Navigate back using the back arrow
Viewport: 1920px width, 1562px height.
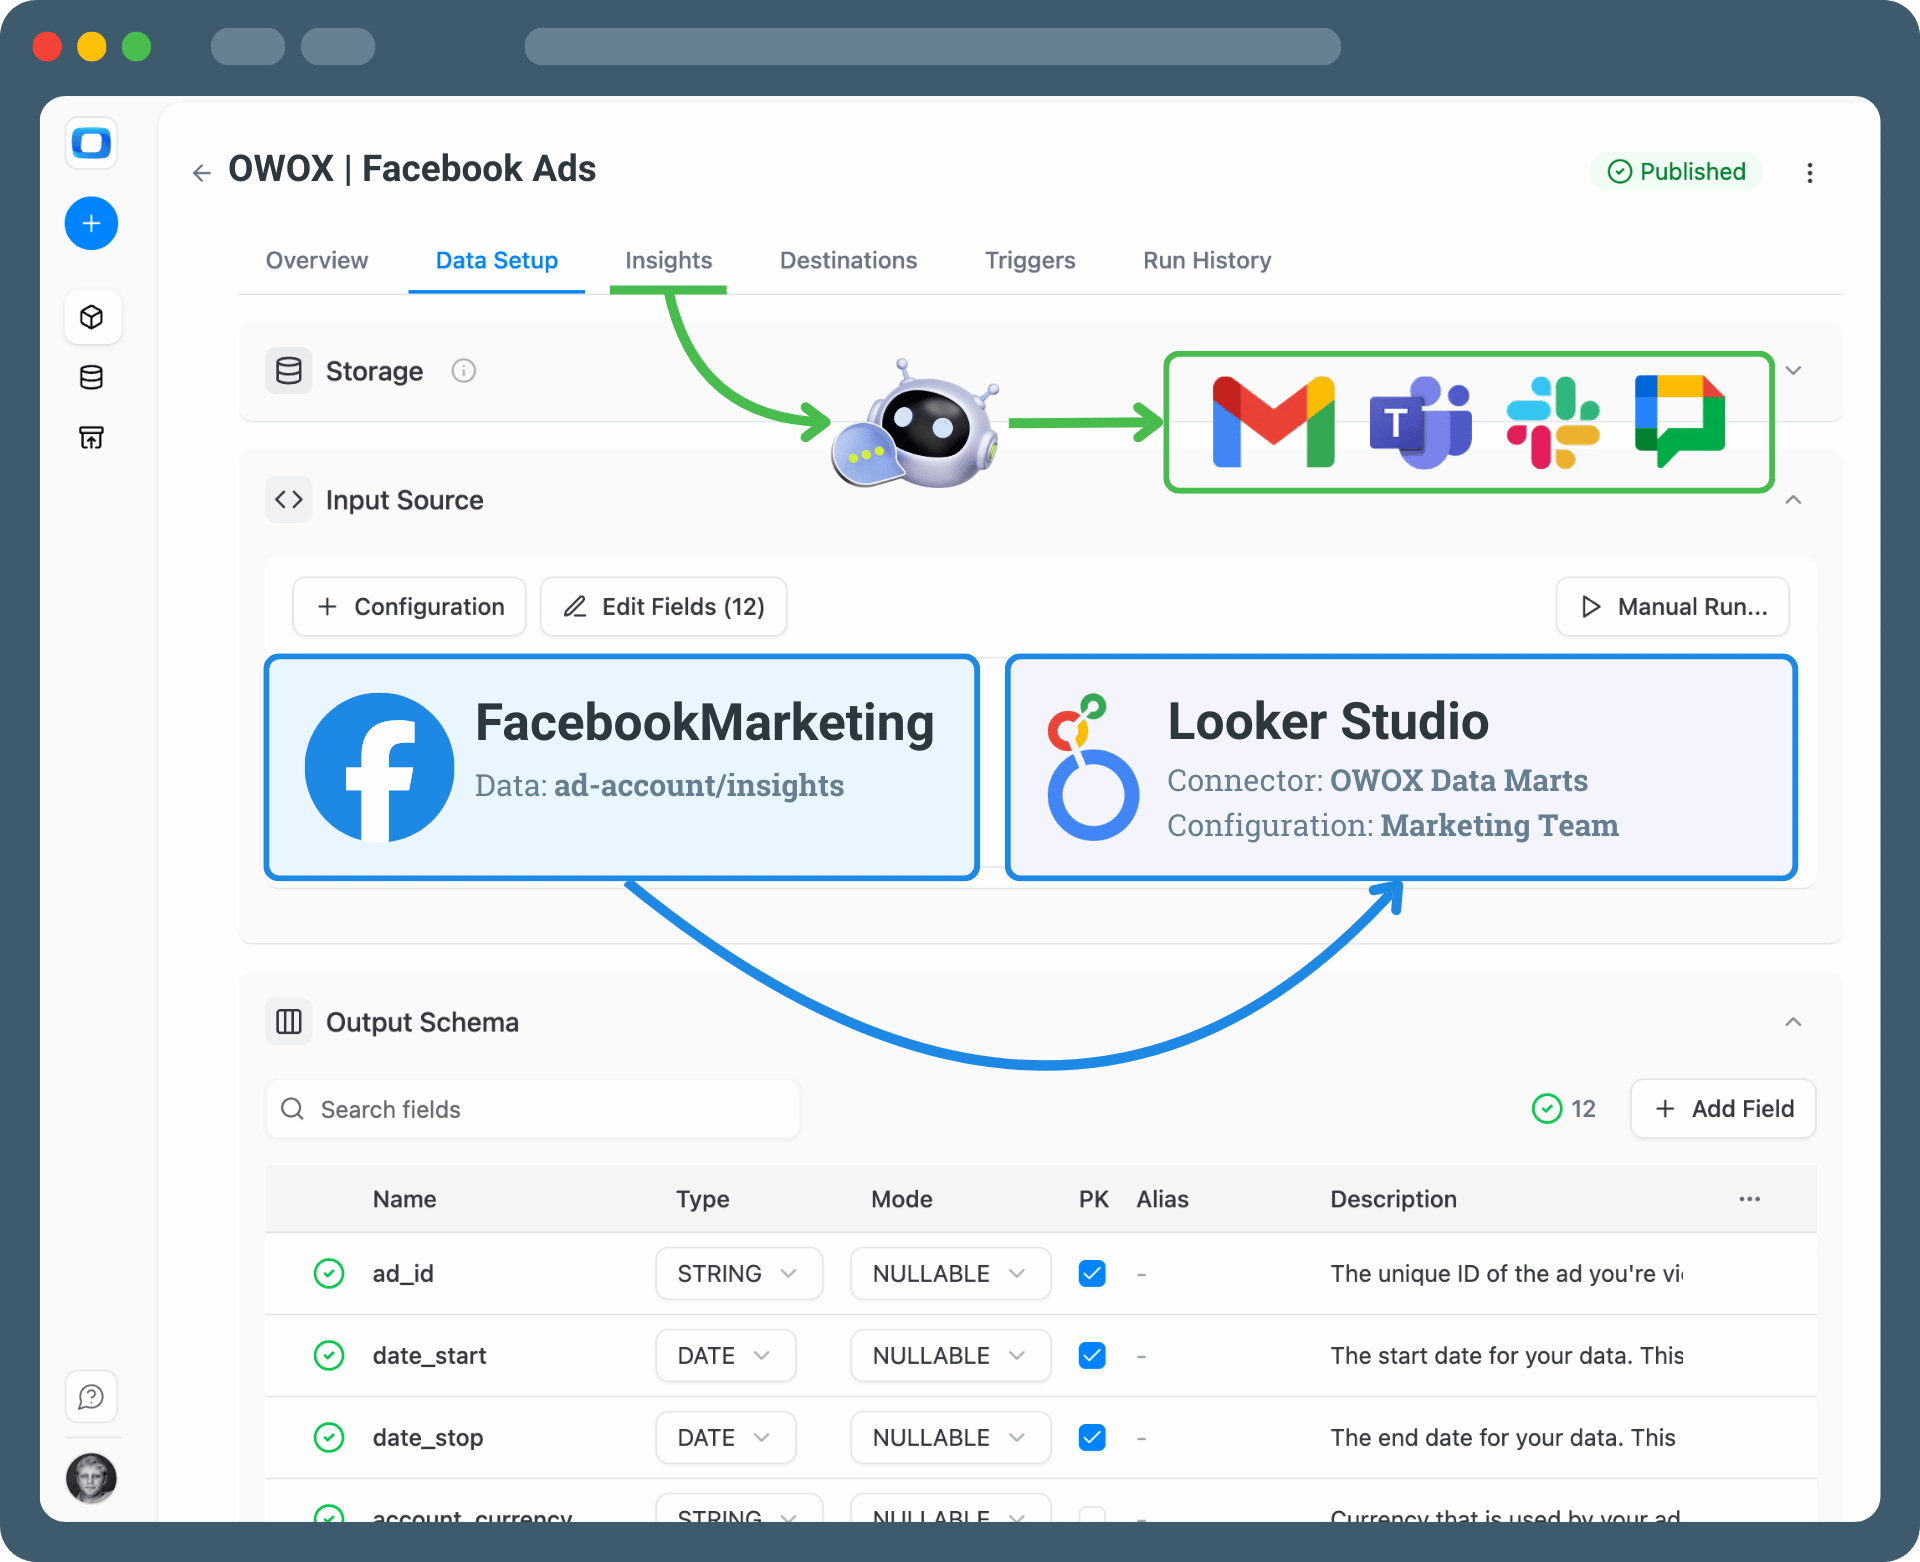(201, 171)
